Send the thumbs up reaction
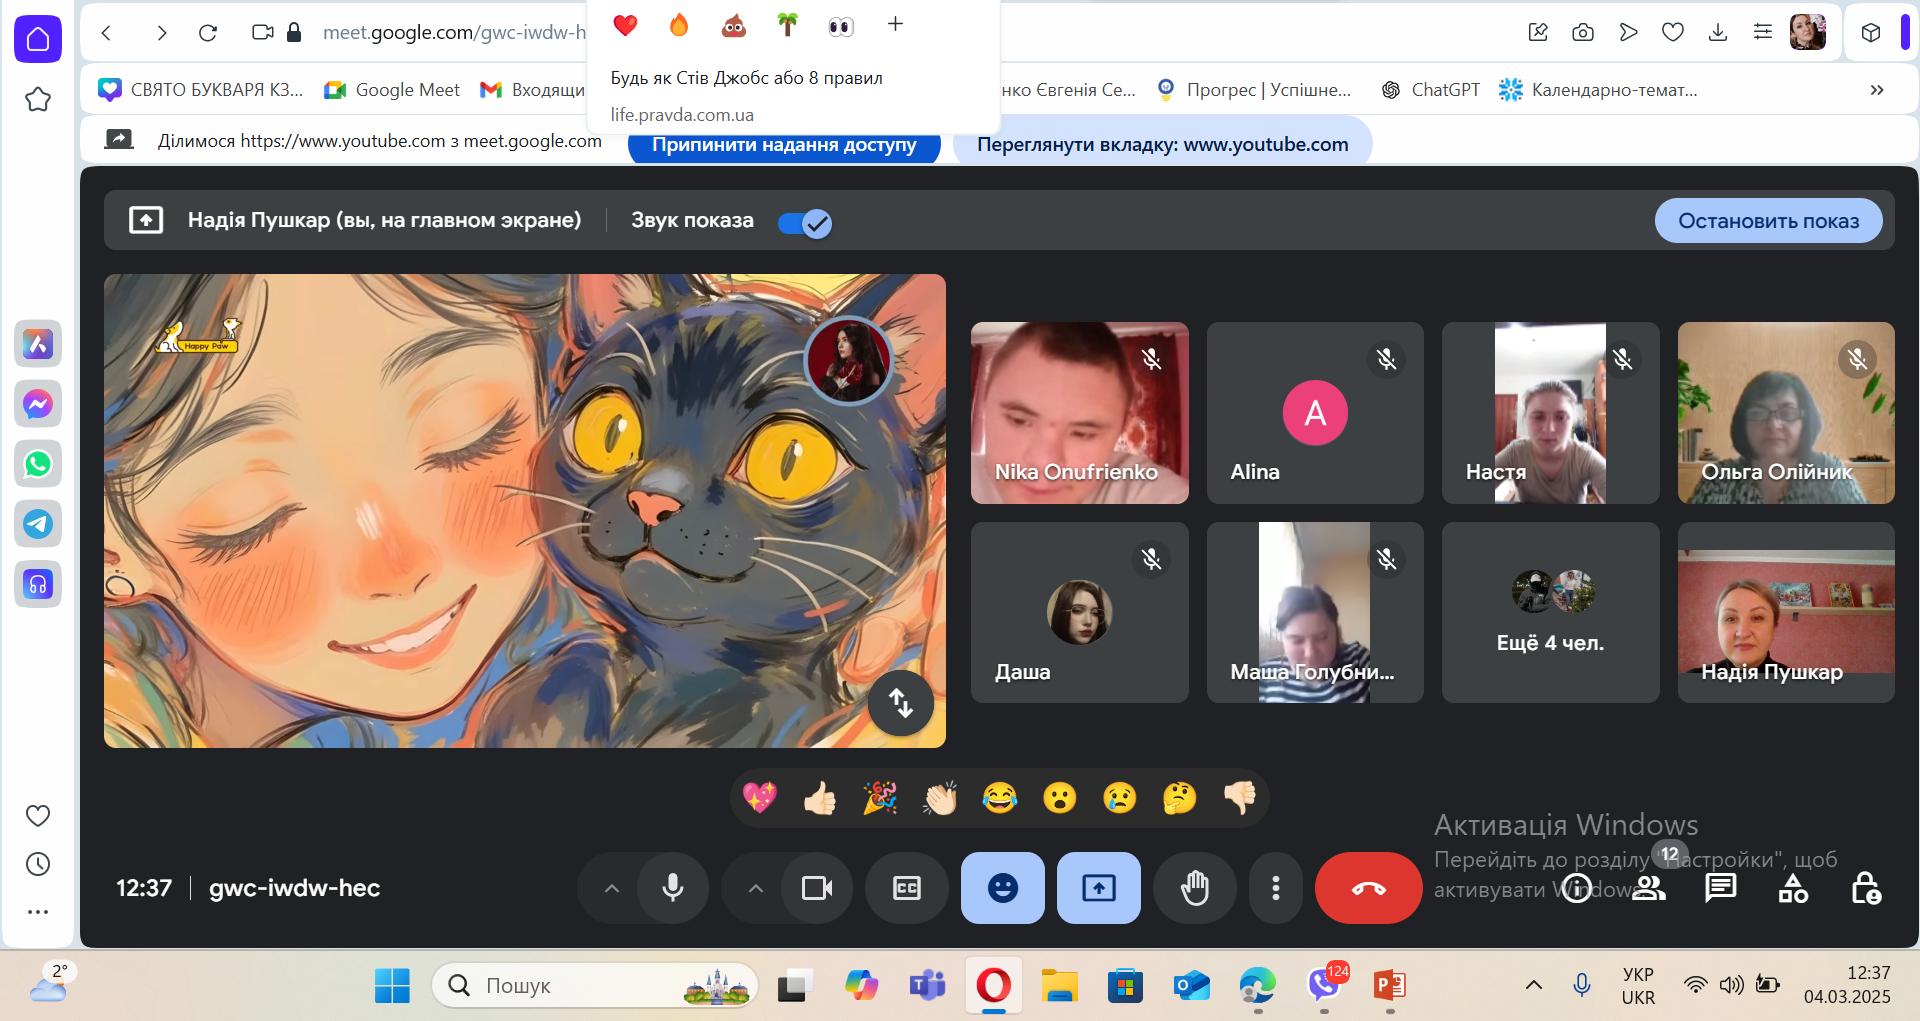 [820, 798]
